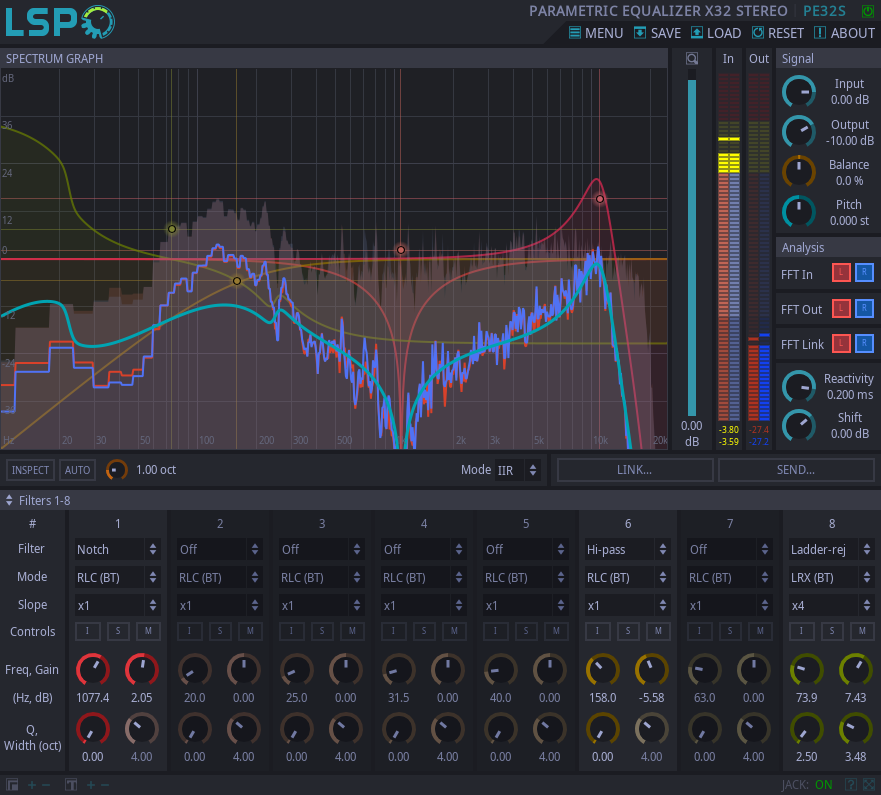This screenshot has height=795, width=881.
Task: Toggle the AUTO inspect button
Action: click(x=78, y=470)
